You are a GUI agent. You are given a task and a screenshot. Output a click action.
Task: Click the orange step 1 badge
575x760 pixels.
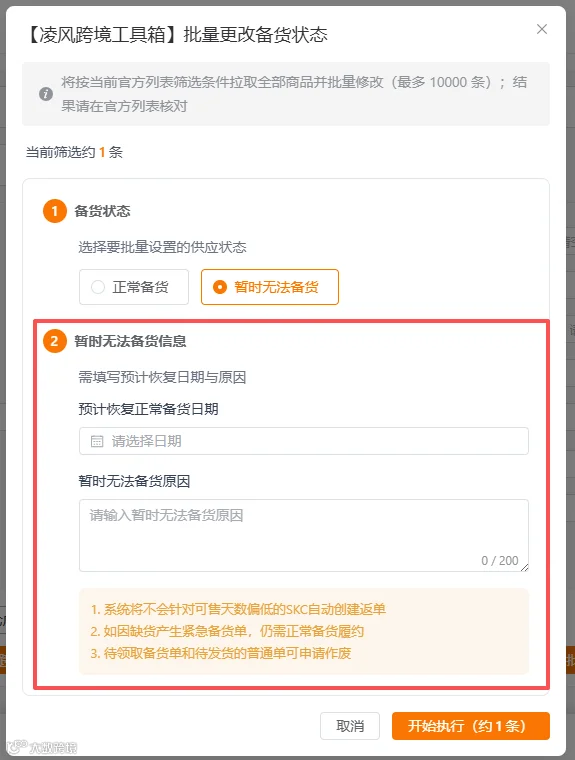point(55,211)
